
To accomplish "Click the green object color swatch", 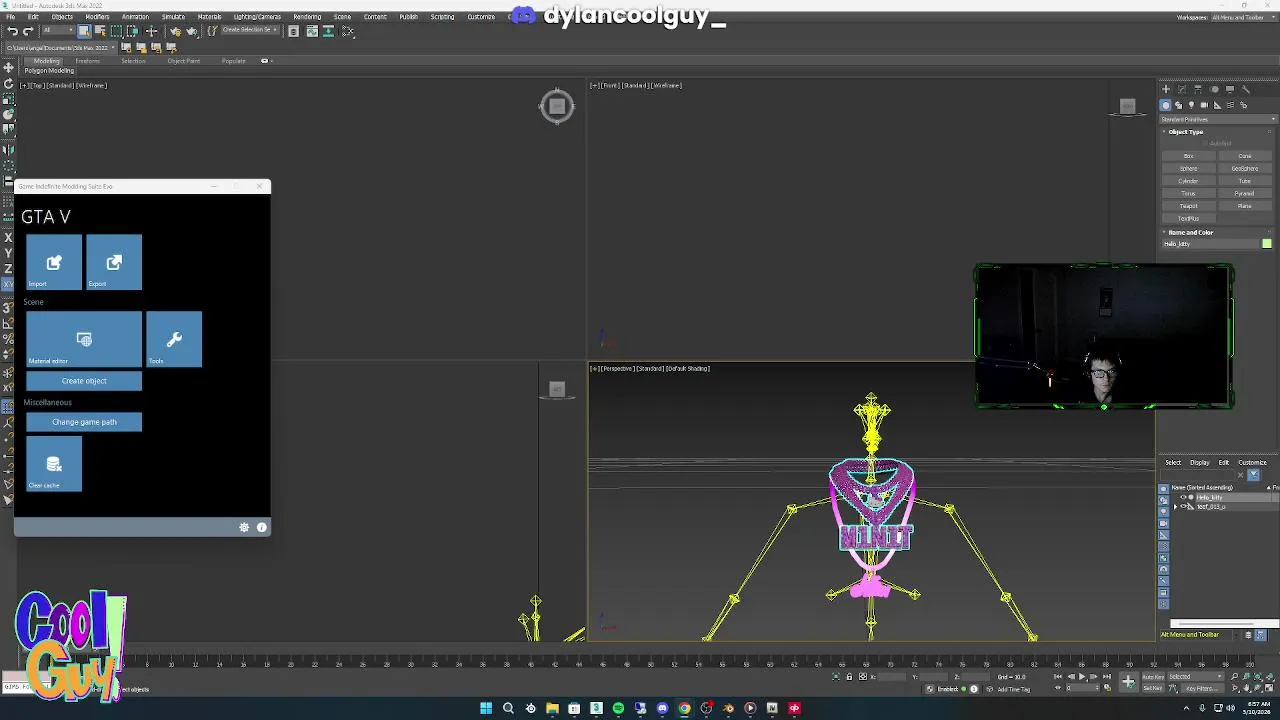I will click(1267, 244).
